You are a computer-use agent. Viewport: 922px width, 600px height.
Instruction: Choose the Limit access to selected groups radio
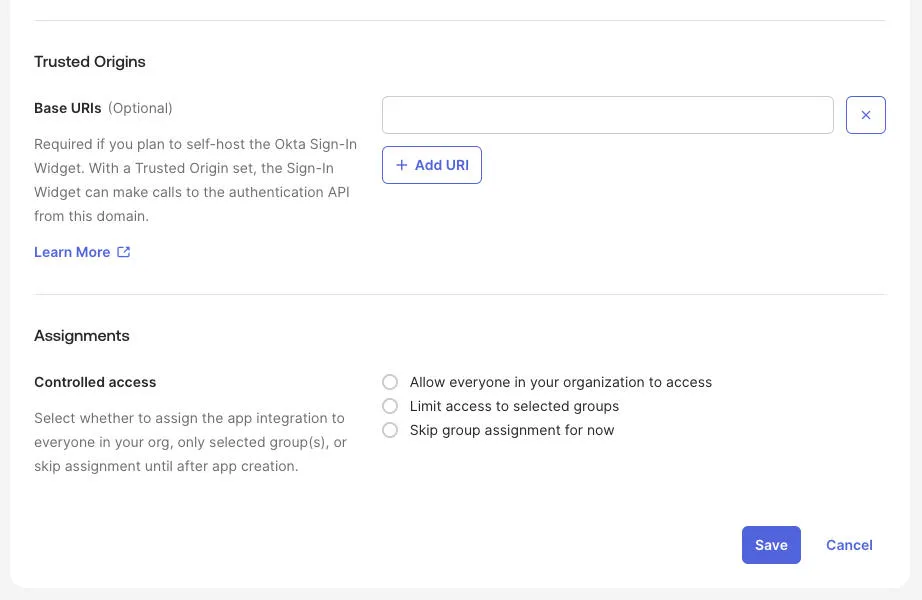click(x=390, y=406)
